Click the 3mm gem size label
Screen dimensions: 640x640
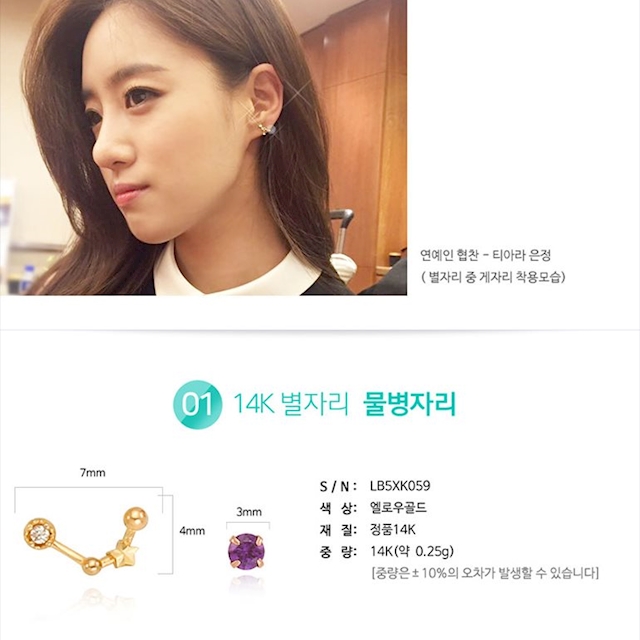point(249,511)
